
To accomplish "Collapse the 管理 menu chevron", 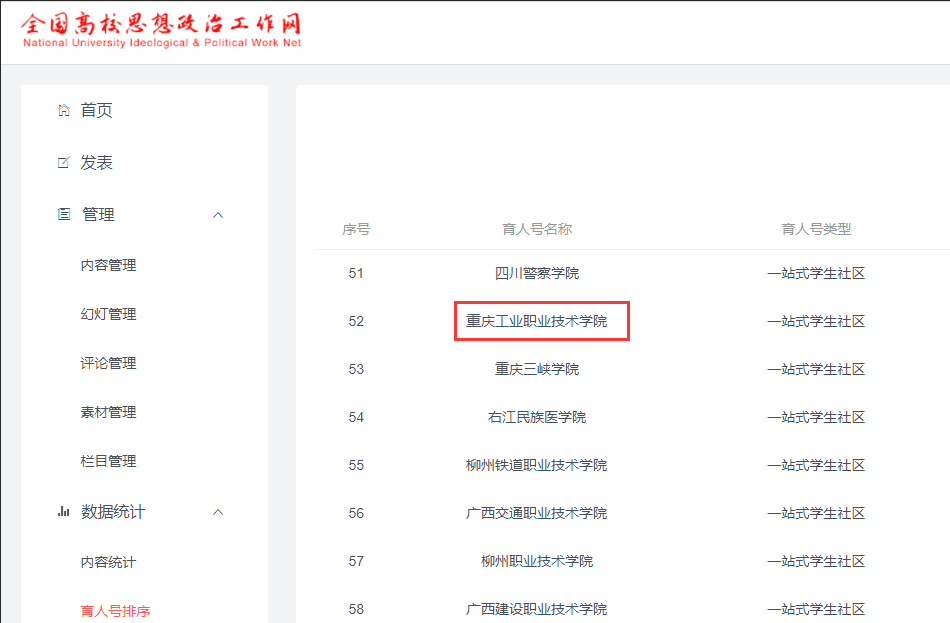I will coord(218,215).
